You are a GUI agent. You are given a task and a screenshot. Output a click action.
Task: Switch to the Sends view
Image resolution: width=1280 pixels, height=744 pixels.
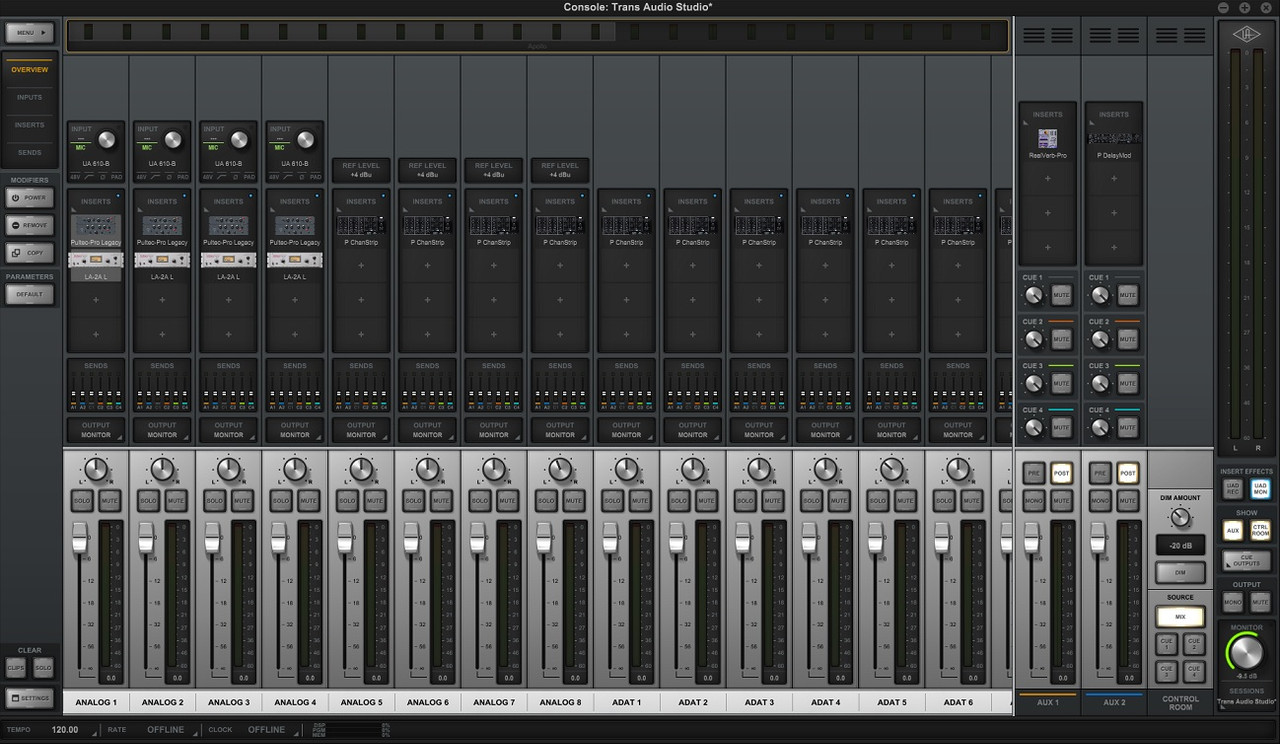[x=30, y=153]
